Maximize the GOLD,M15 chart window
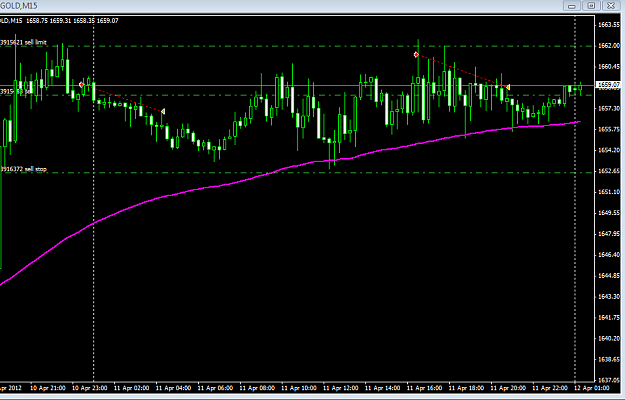The image size is (625, 400). point(591,6)
